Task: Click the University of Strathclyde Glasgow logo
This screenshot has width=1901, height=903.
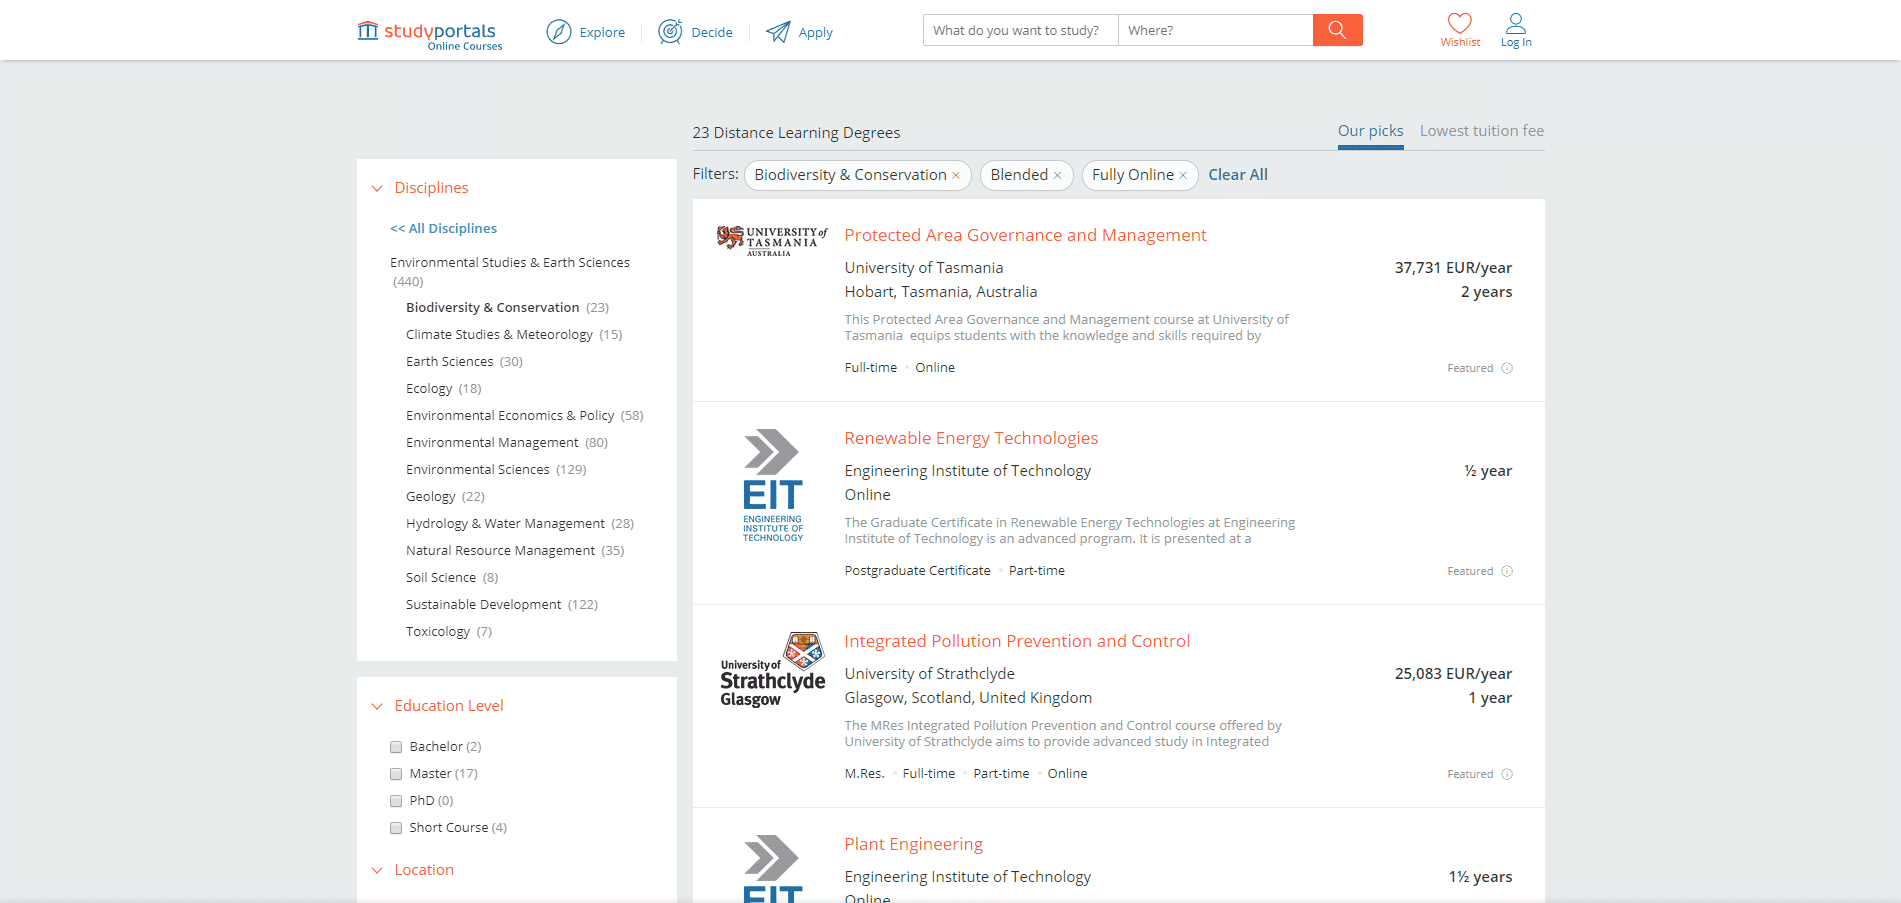Action: [772, 669]
